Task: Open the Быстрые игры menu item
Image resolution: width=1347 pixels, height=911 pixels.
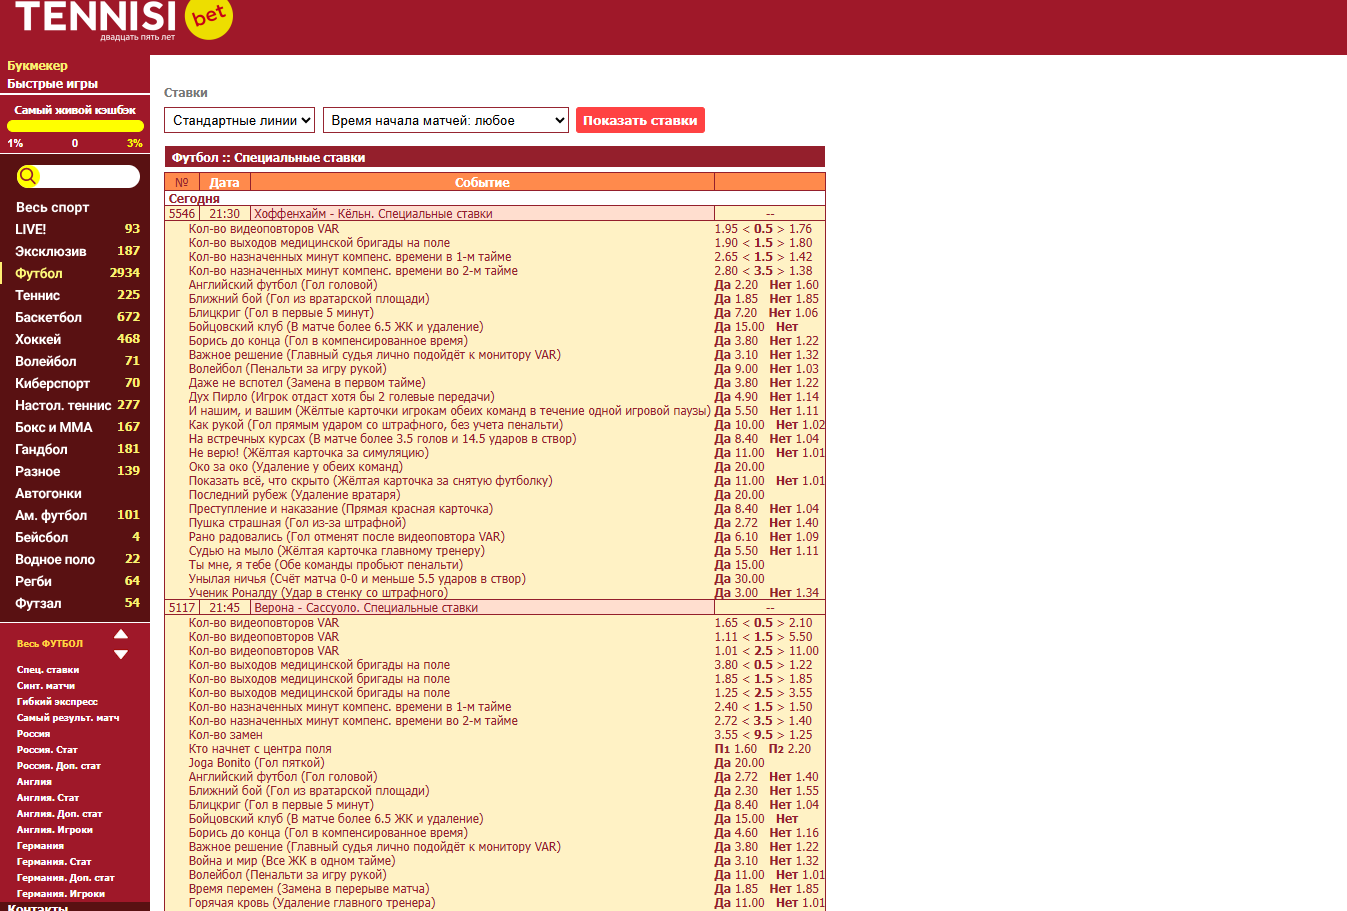Action: tap(52, 84)
